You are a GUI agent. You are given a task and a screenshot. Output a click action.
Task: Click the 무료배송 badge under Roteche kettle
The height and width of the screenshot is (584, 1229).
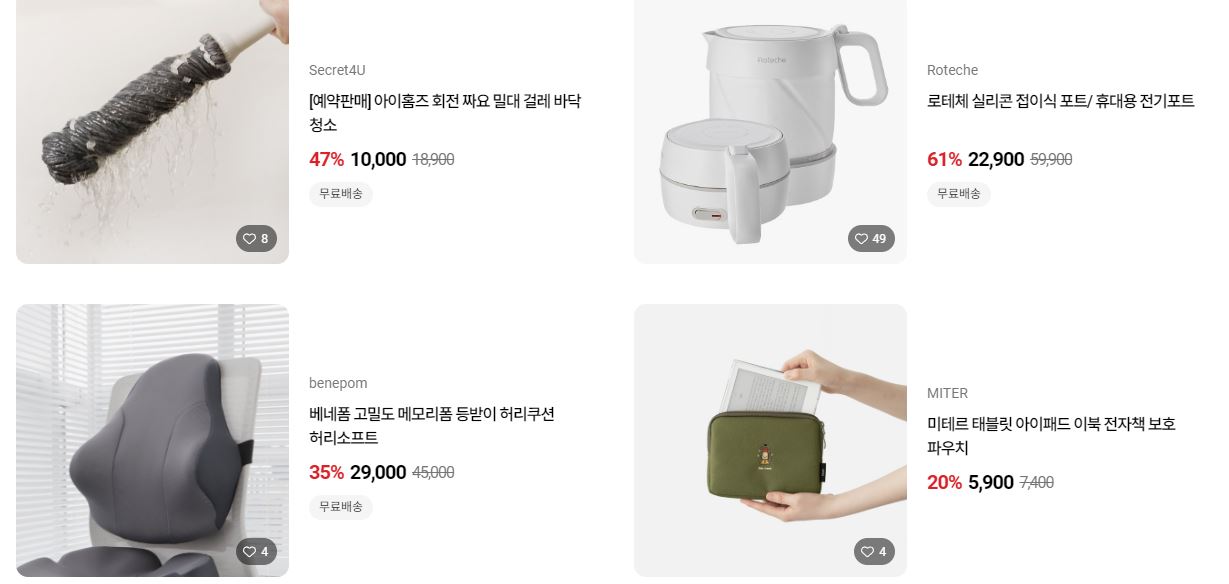point(959,194)
